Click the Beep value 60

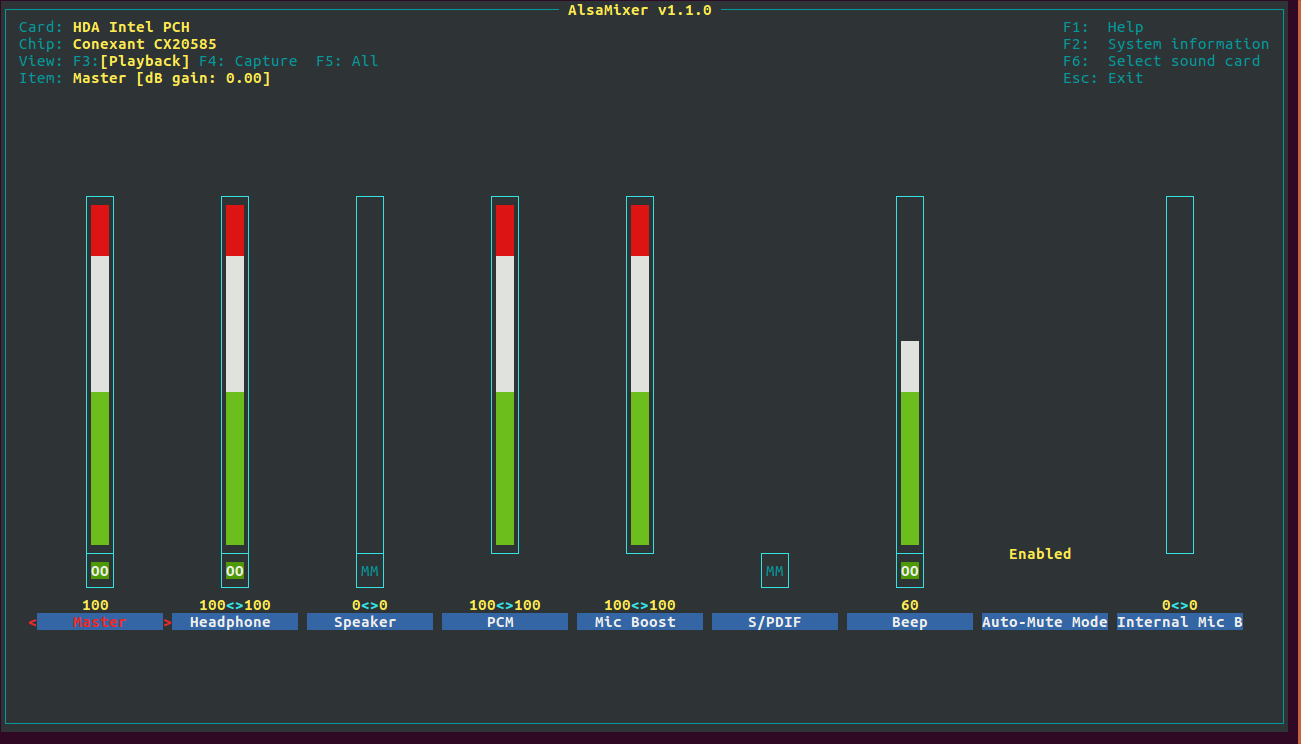[910, 605]
